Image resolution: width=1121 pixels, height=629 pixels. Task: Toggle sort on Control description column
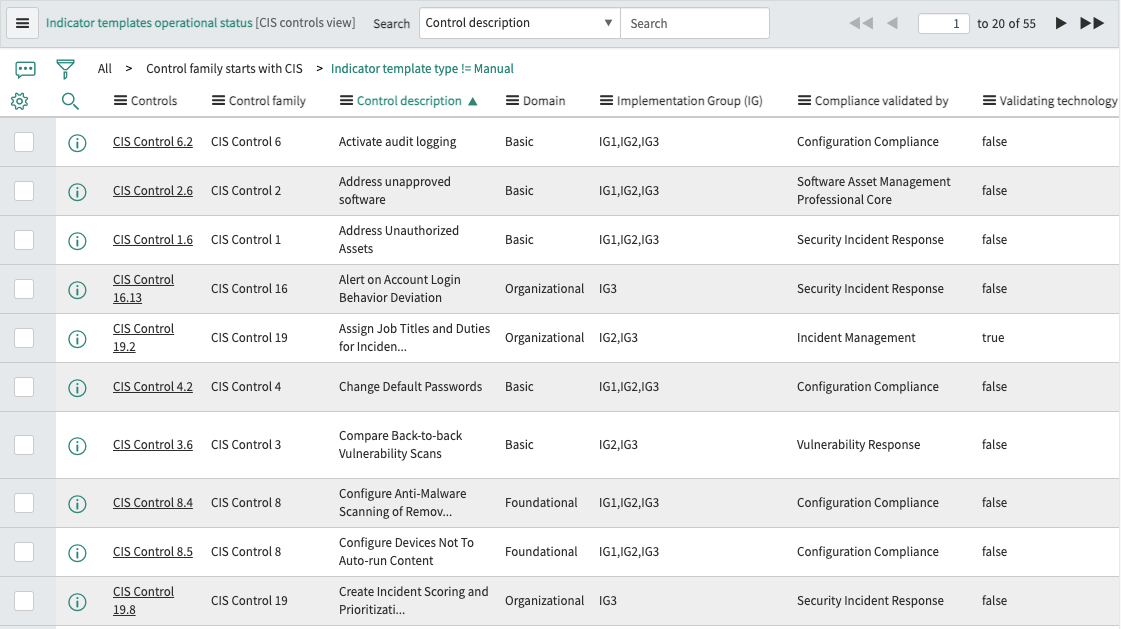(x=409, y=101)
